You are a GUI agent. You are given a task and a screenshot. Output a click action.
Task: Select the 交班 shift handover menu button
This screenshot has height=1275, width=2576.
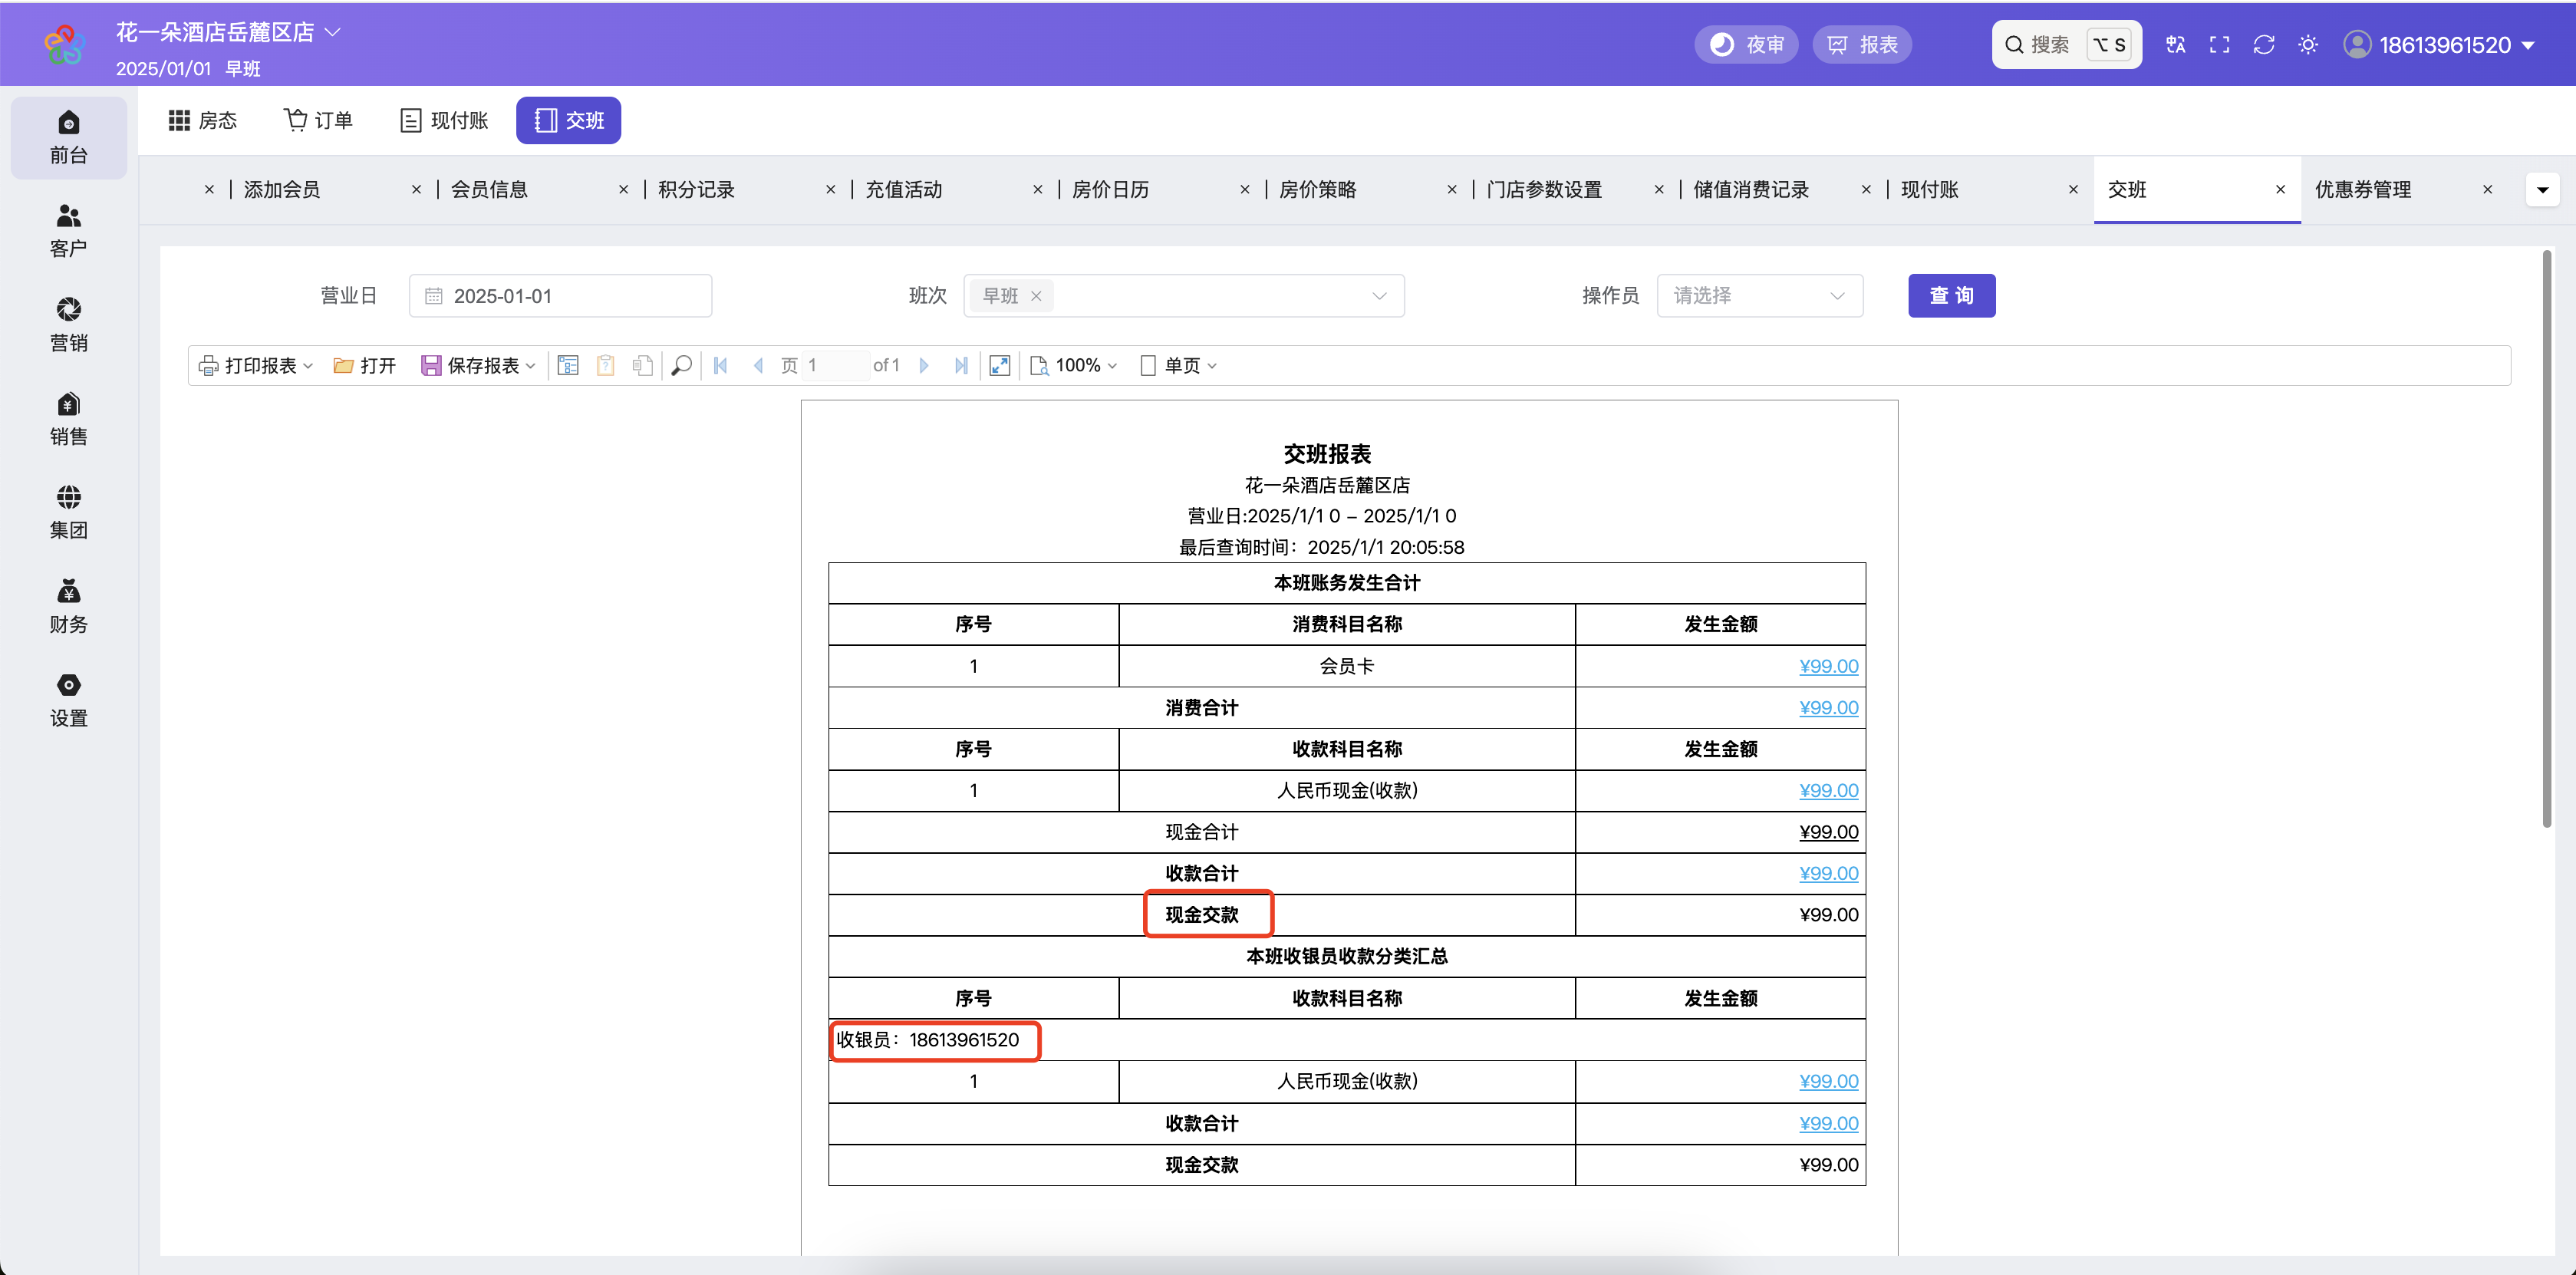(568, 121)
